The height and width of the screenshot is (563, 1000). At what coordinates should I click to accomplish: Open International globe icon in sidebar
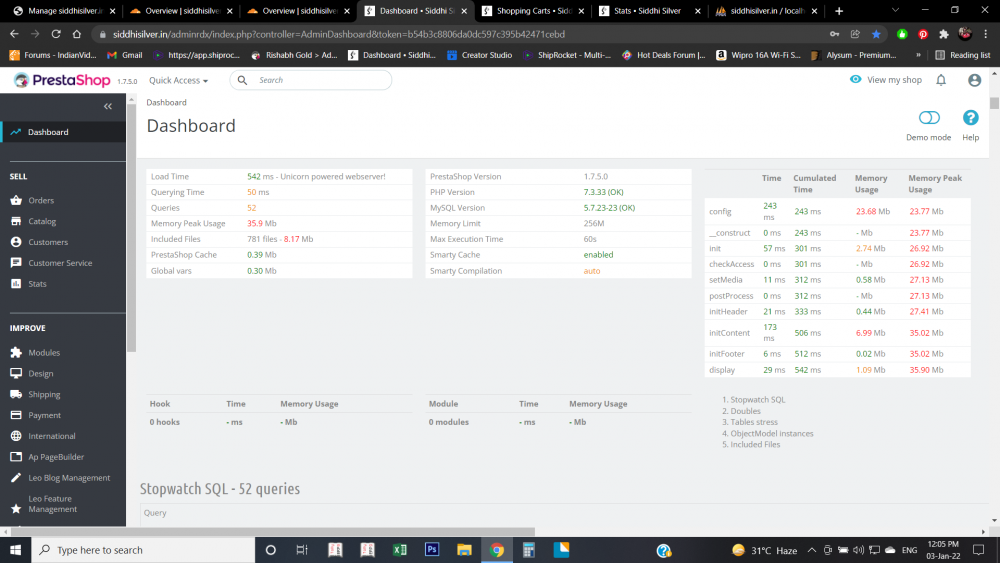pyautogui.click(x=16, y=436)
